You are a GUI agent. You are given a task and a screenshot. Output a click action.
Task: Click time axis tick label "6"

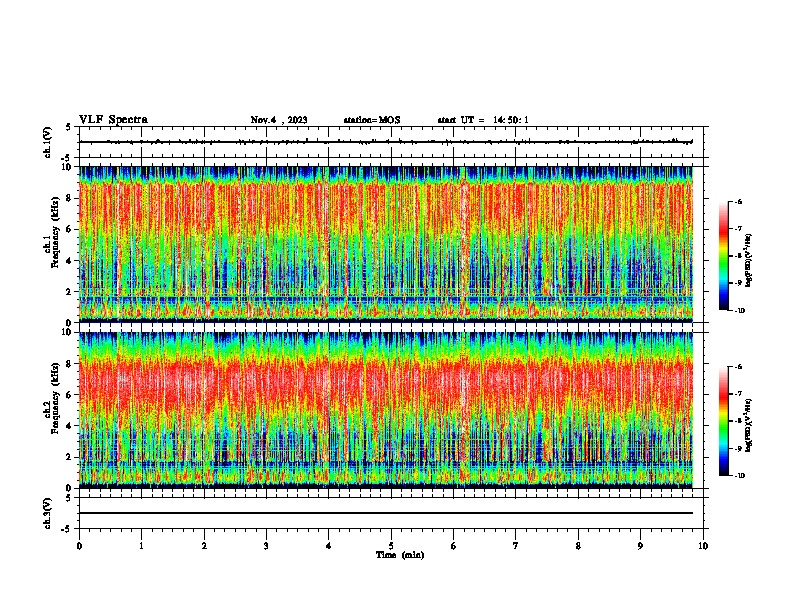pyautogui.click(x=454, y=546)
